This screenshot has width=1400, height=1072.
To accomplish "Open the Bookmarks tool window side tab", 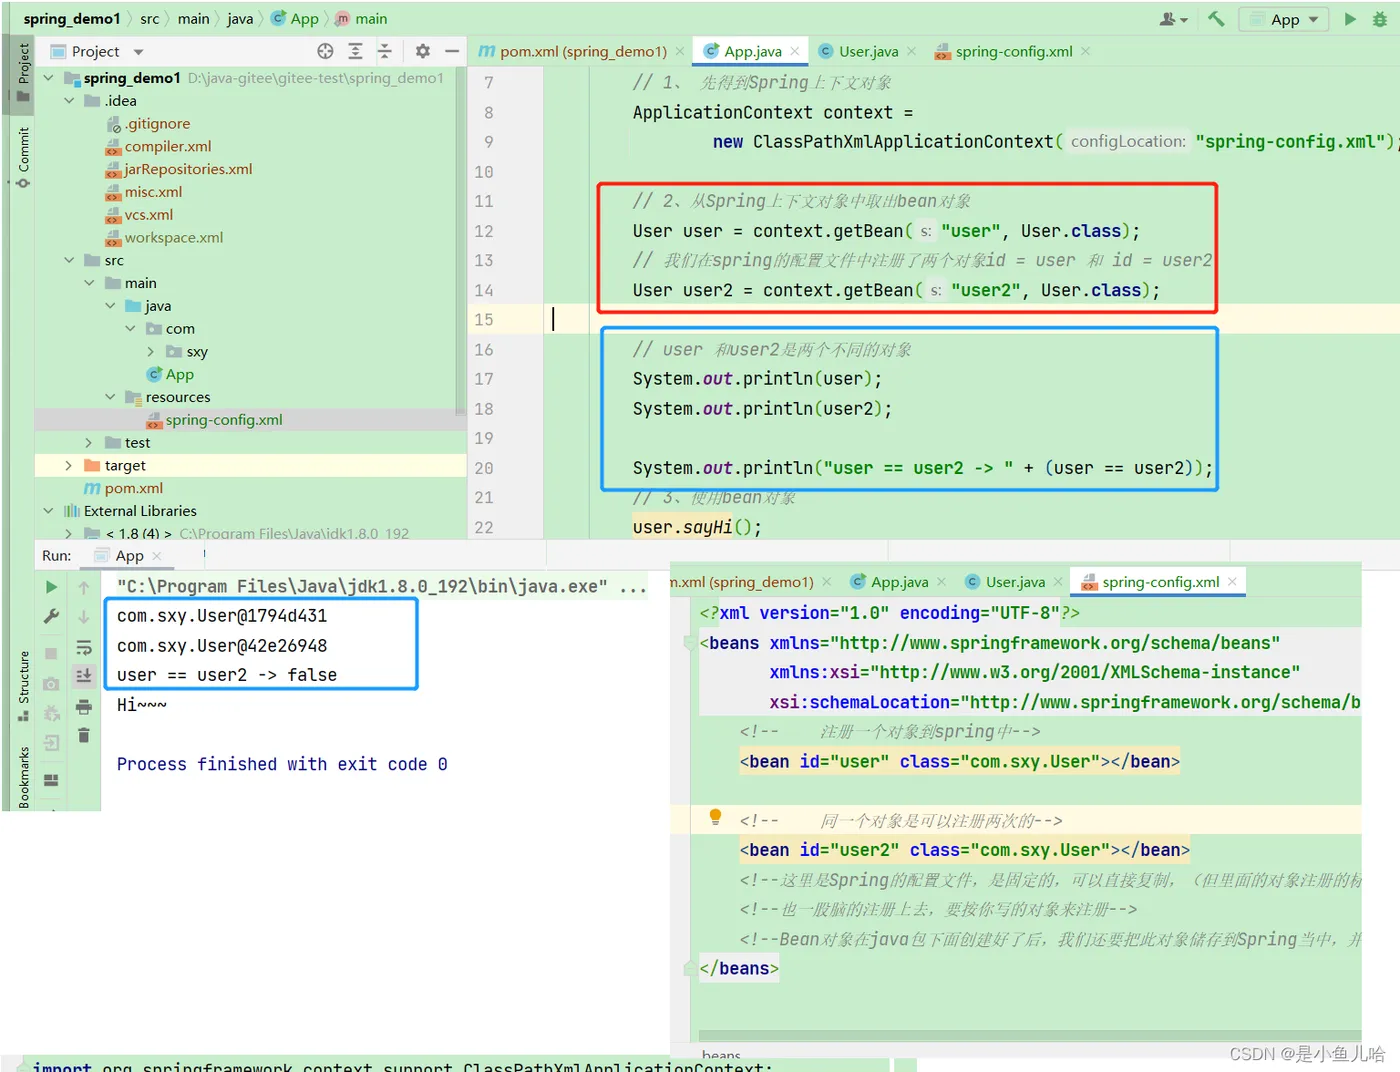I will click(x=23, y=777).
